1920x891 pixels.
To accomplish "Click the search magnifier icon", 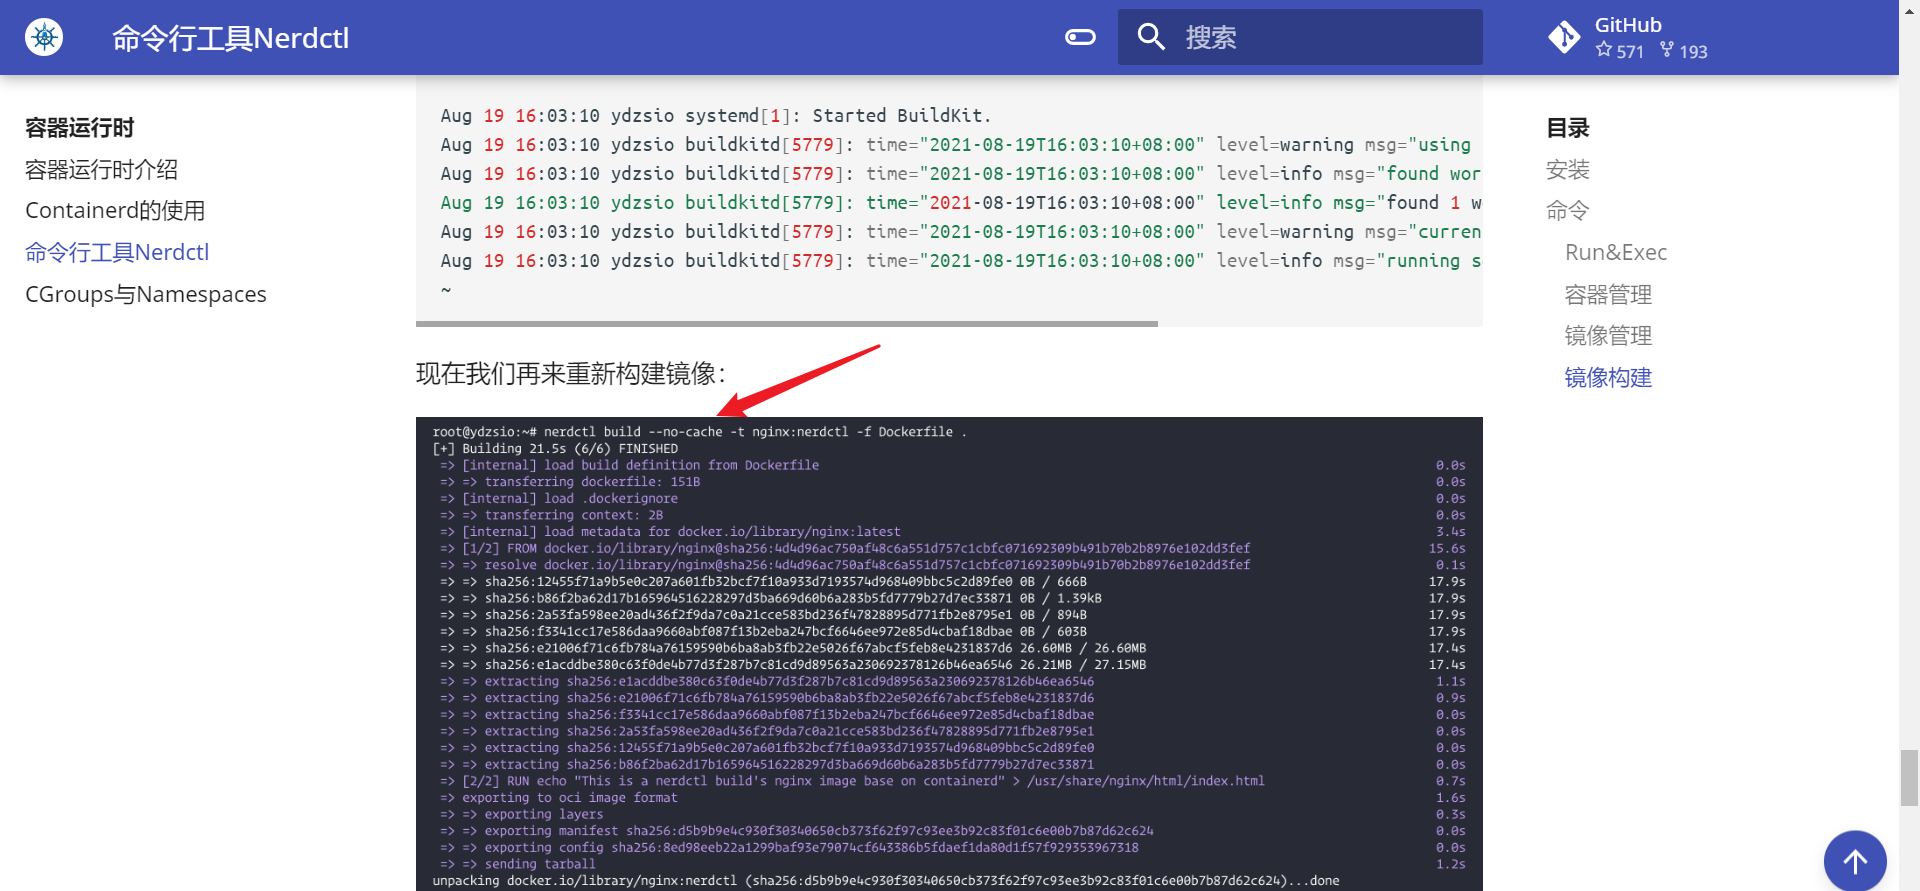I will [x=1152, y=38].
